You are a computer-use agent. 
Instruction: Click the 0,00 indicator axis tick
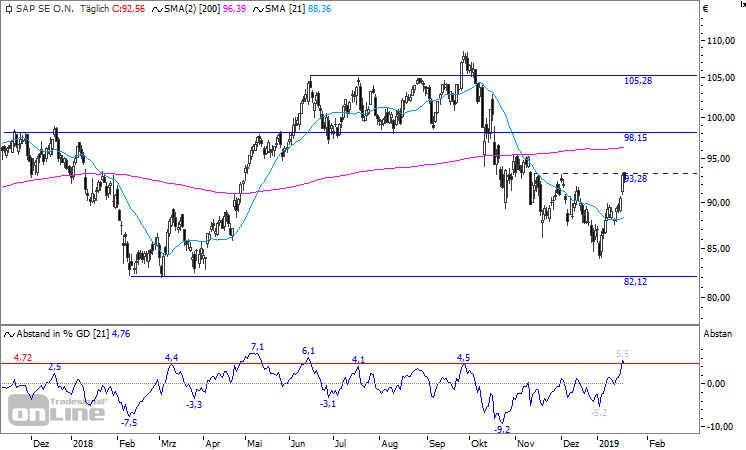pos(716,383)
